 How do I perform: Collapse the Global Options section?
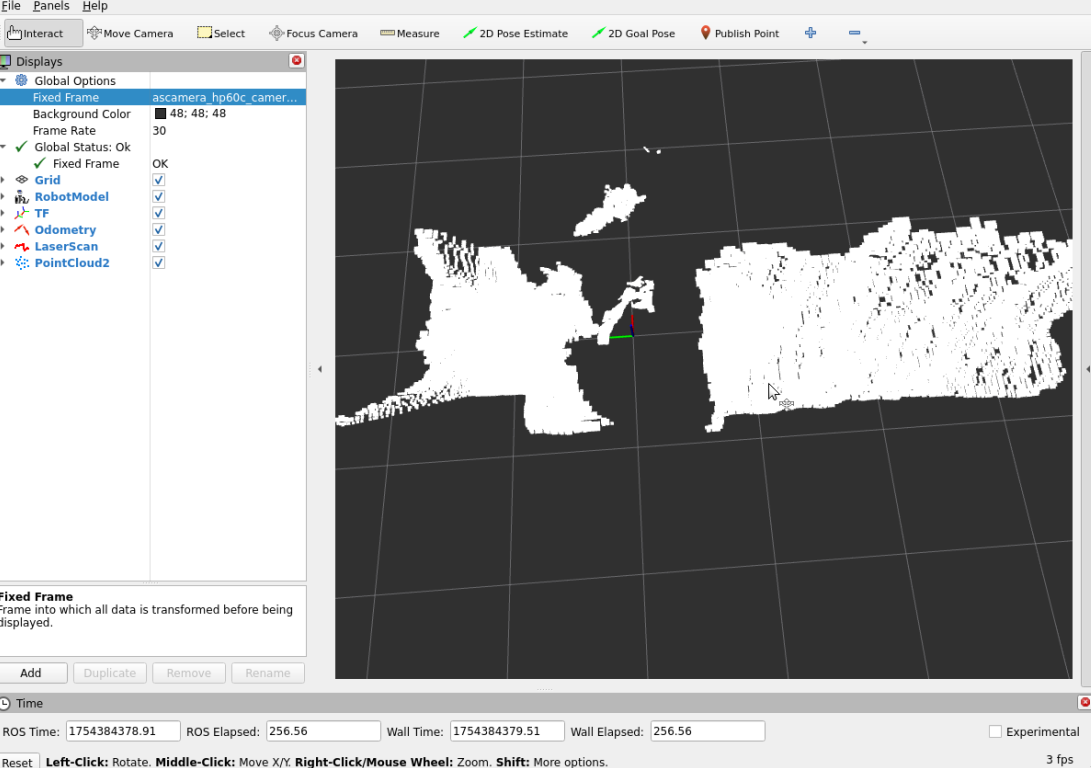(3, 81)
